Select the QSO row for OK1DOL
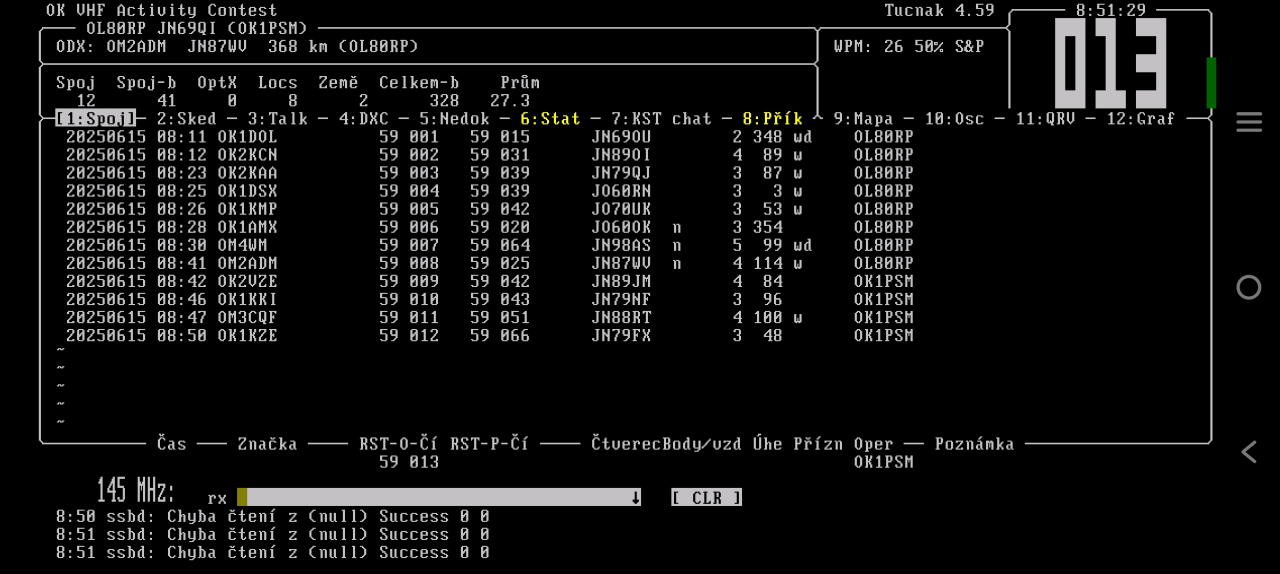 click(x=247, y=137)
